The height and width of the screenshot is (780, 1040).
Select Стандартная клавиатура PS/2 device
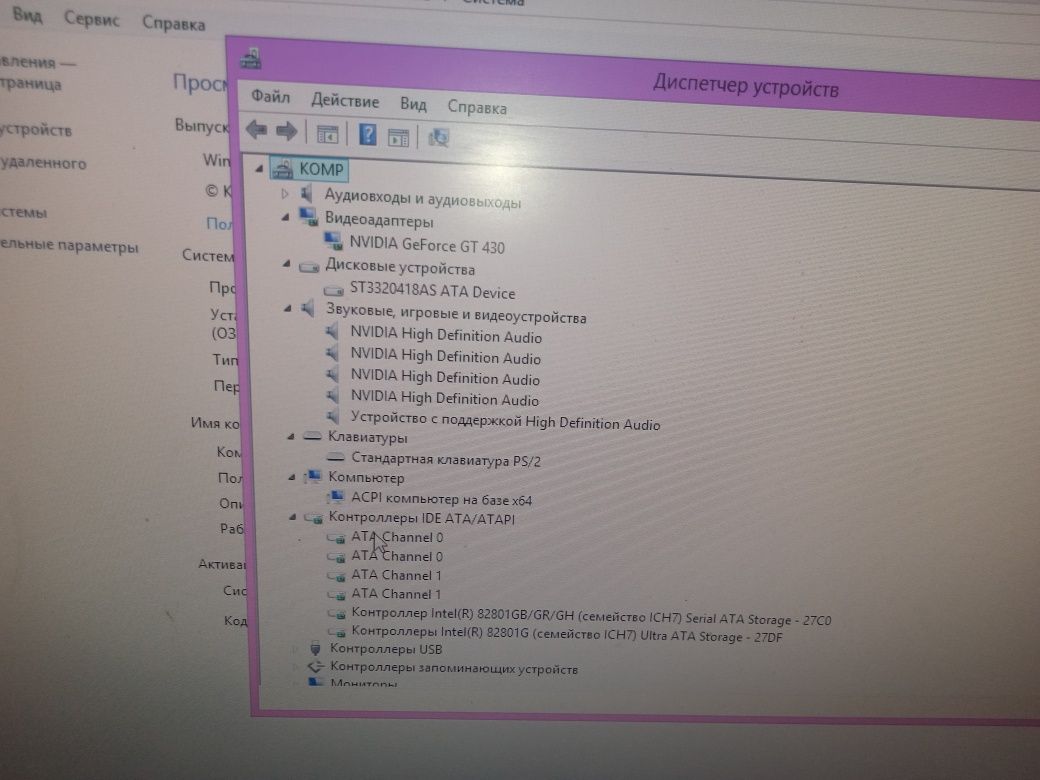(446, 460)
